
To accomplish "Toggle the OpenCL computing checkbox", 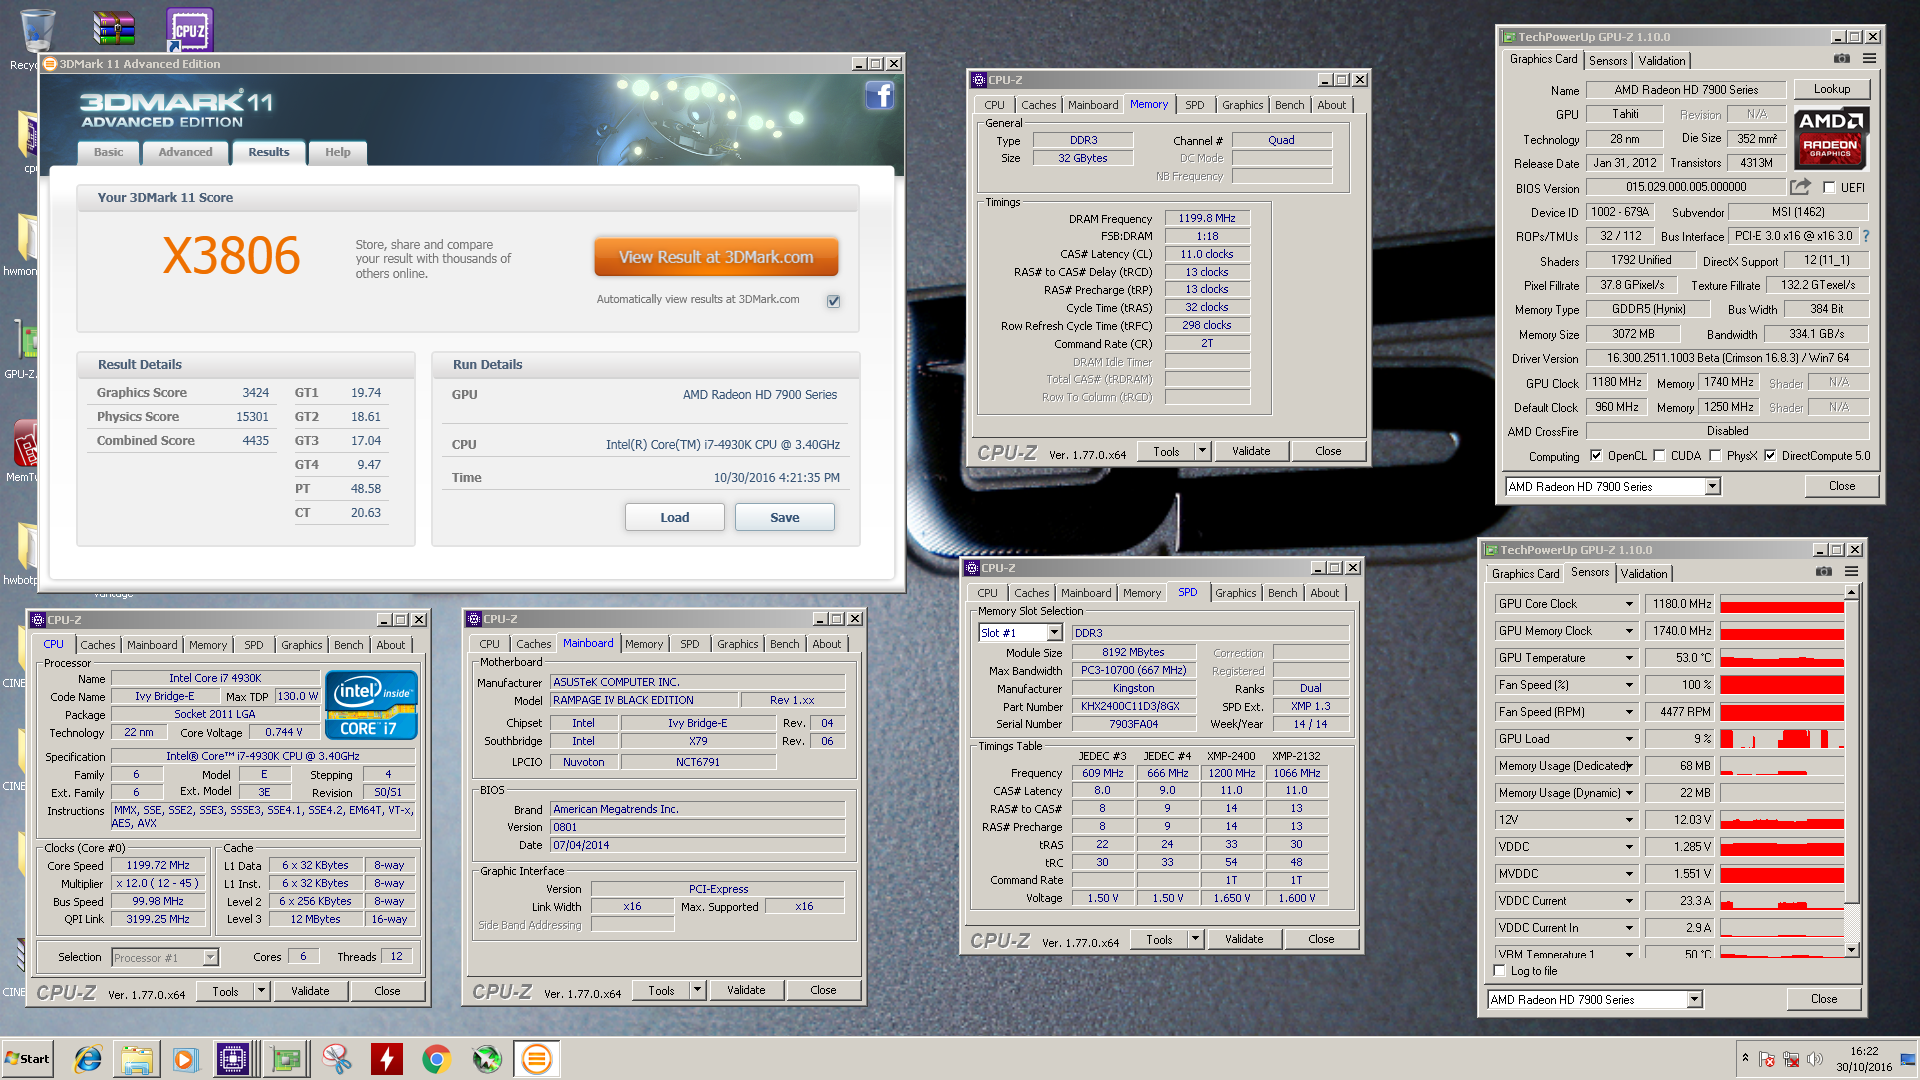I will pyautogui.click(x=1596, y=456).
